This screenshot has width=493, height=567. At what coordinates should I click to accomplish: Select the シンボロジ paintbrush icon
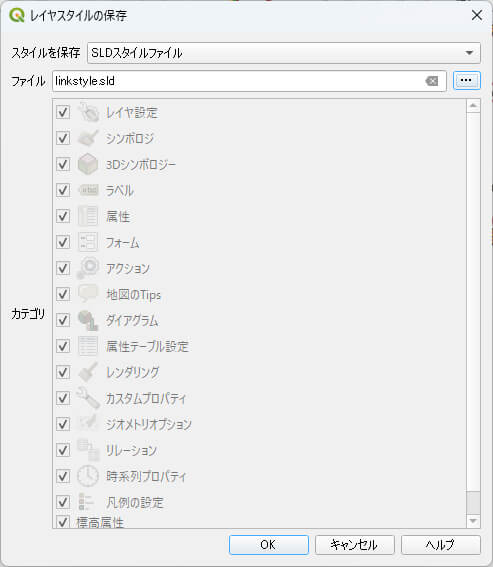click(x=88, y=138)
